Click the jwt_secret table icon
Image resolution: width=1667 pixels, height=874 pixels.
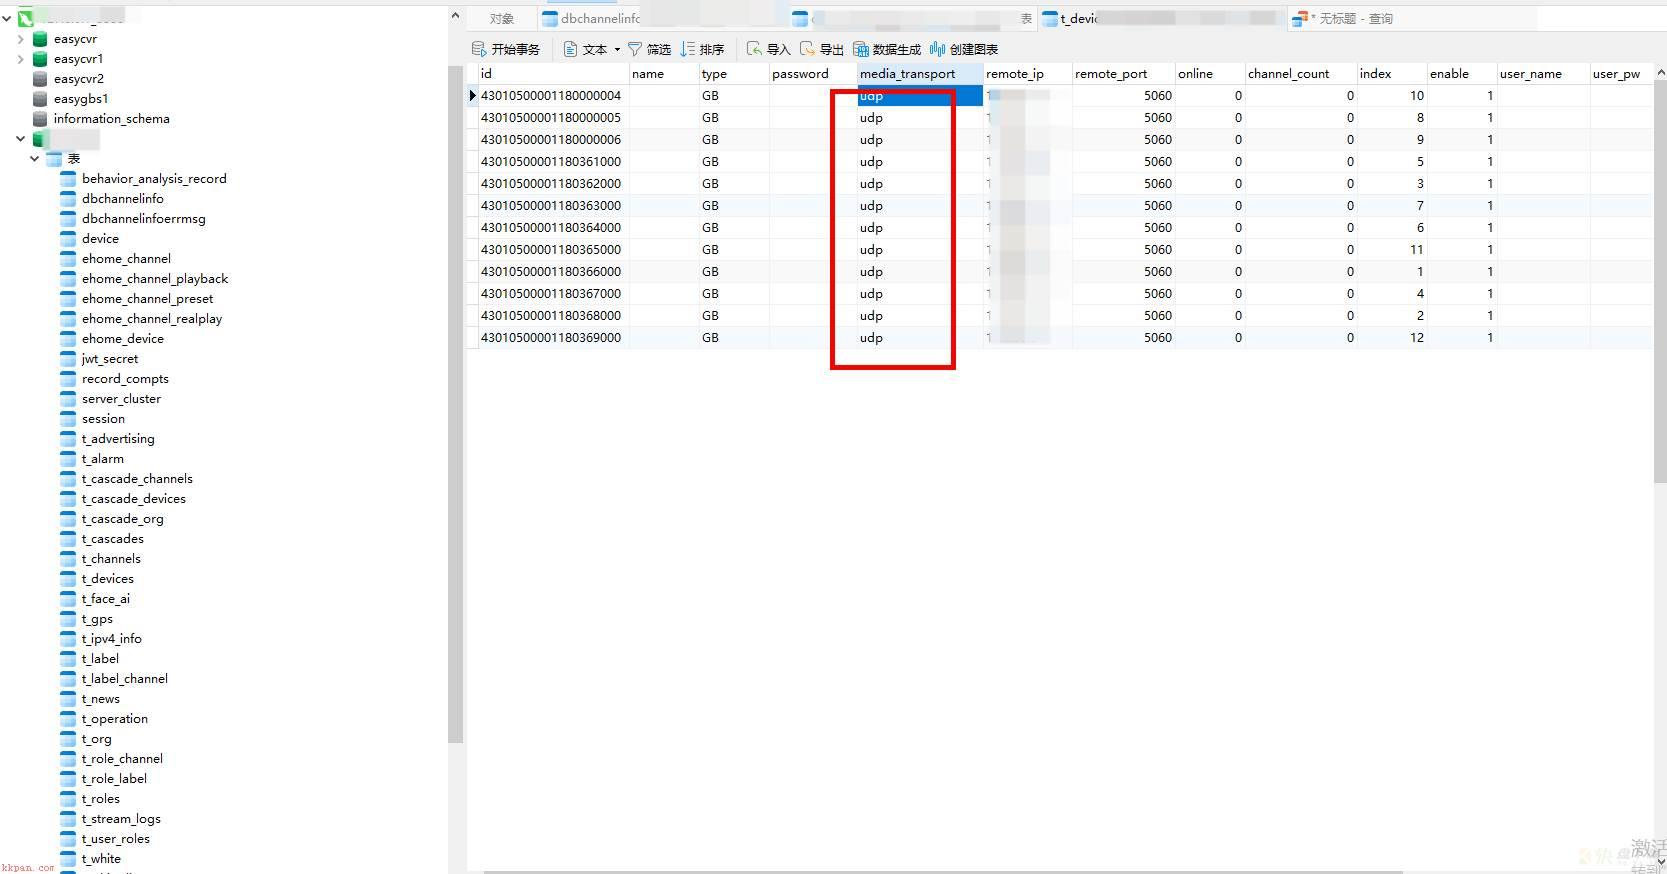(68, 359)
